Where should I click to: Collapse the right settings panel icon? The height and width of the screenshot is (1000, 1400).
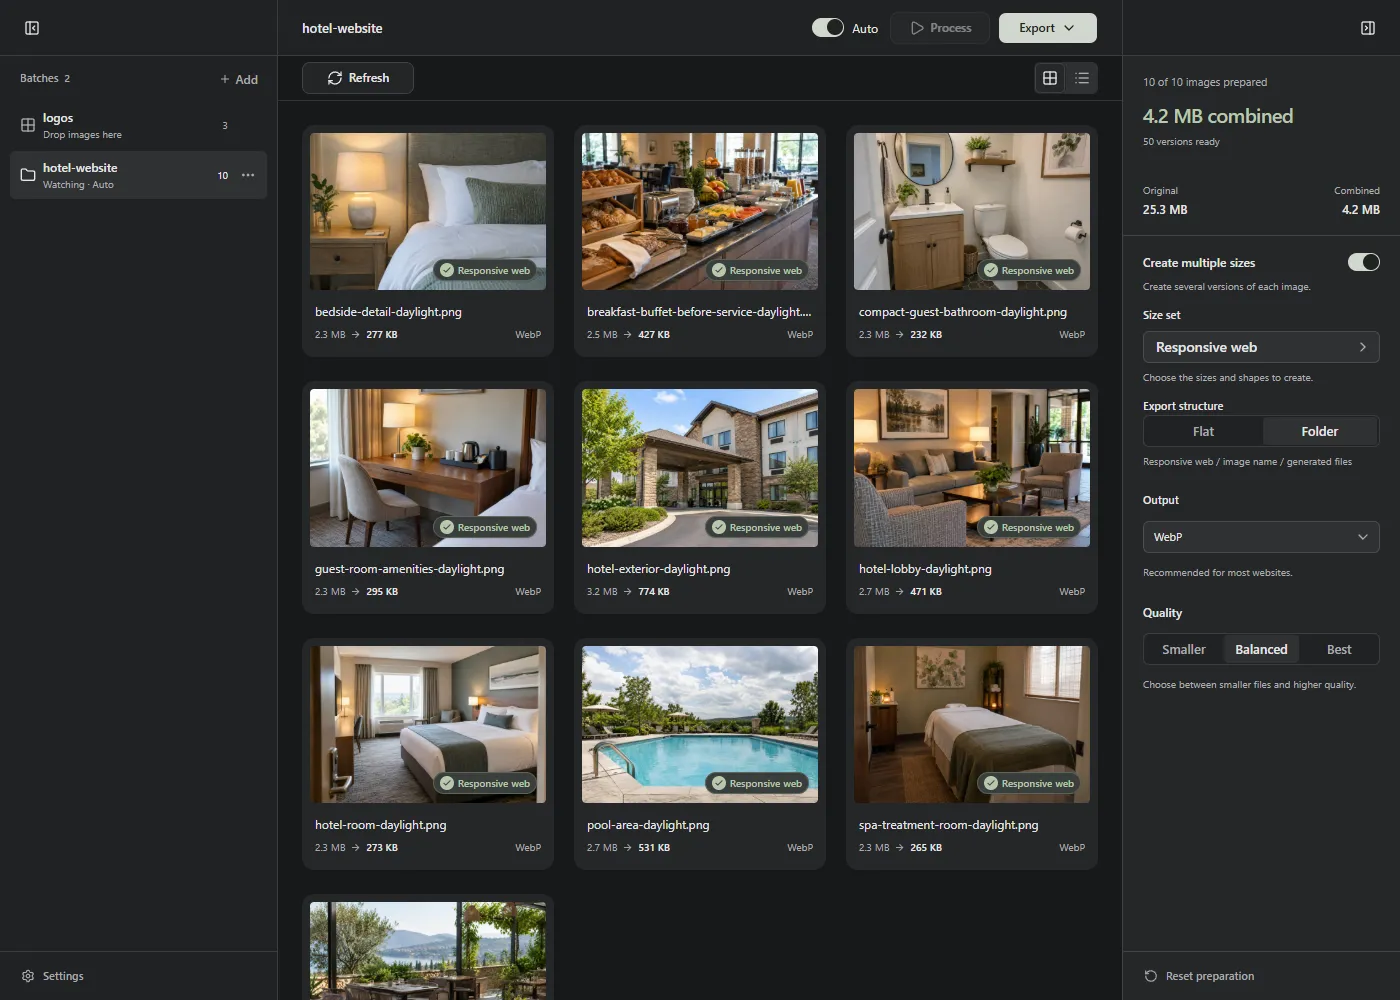point(1368,28)
